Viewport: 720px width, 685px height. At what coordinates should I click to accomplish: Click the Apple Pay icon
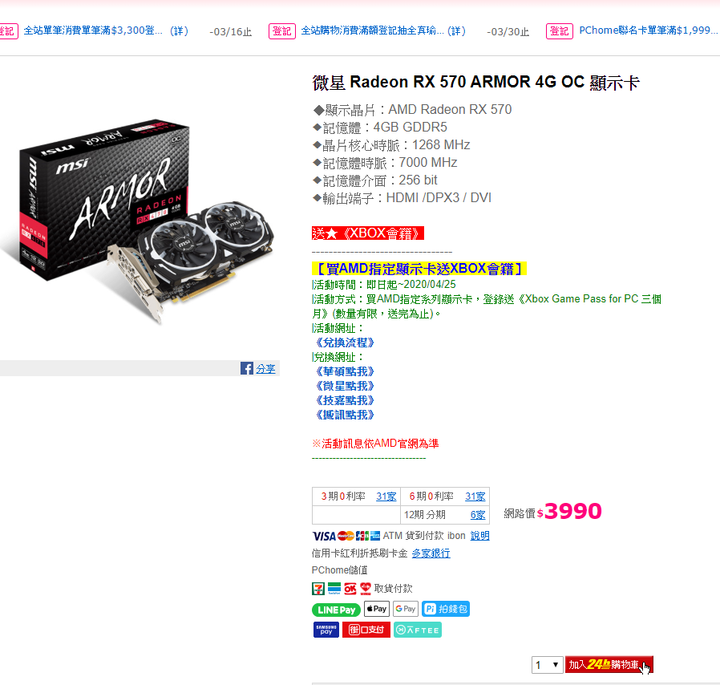377,609
